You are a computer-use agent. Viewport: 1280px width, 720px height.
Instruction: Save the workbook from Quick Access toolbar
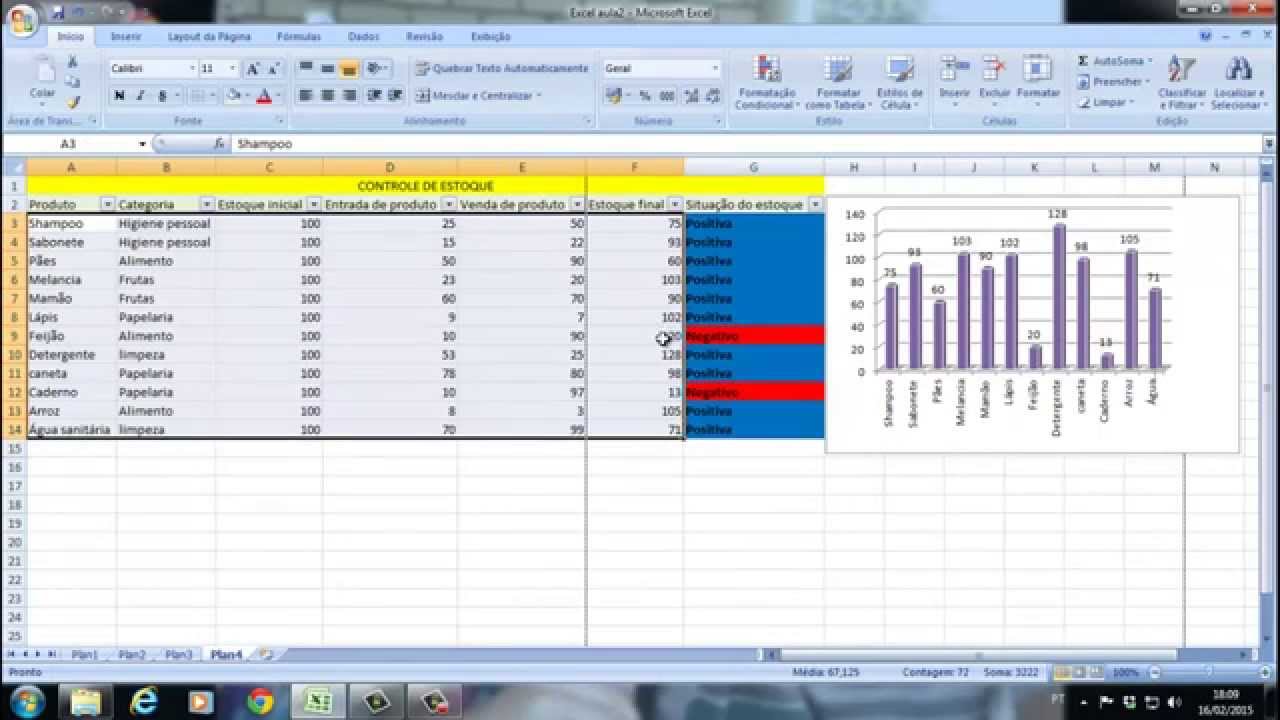click(59, 11)
